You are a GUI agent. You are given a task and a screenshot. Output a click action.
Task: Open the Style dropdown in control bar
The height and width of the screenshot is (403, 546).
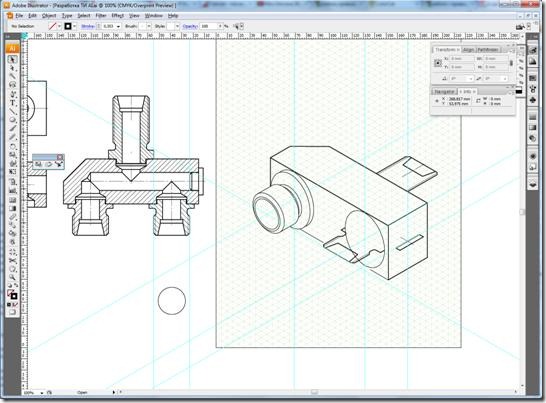(x=177, y=26)
